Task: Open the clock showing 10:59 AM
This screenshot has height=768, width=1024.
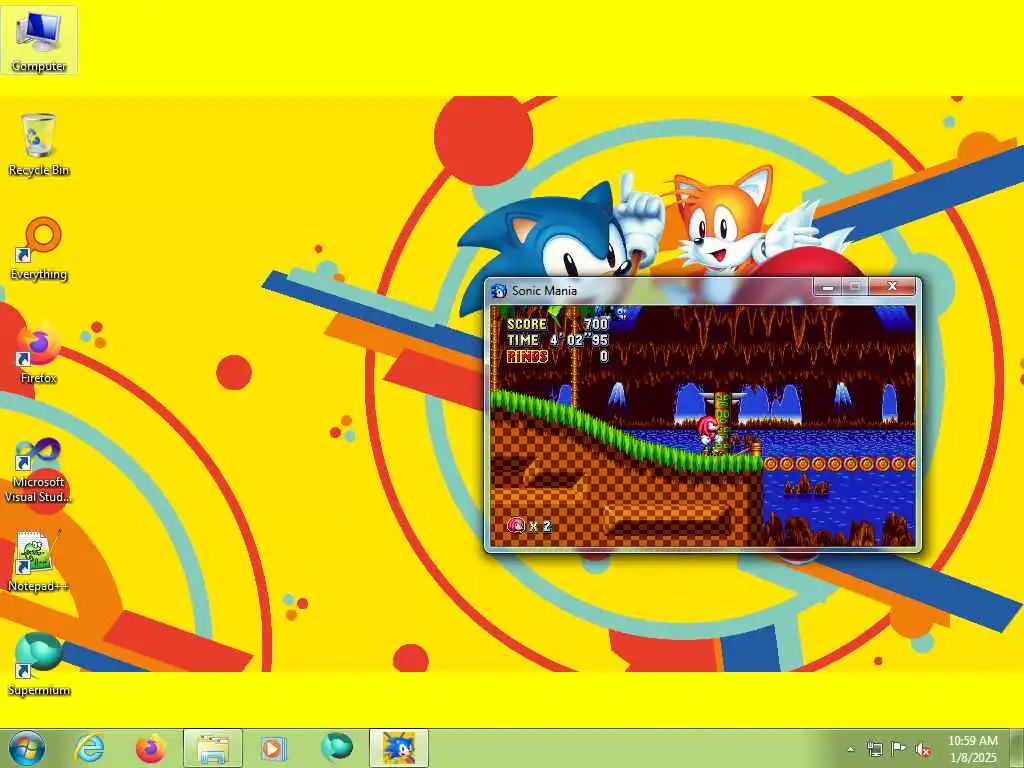Action: 972,749
